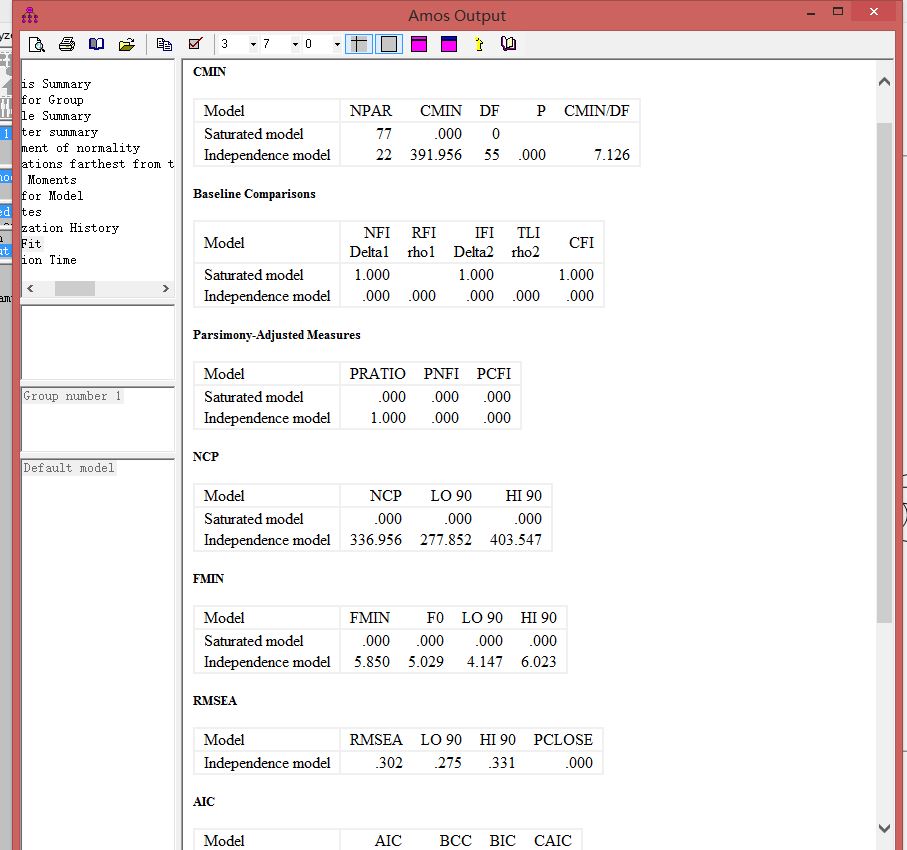Click the purple book icon in toolbar
Viewport: 907px width, 850px height.
click(508, 44)
